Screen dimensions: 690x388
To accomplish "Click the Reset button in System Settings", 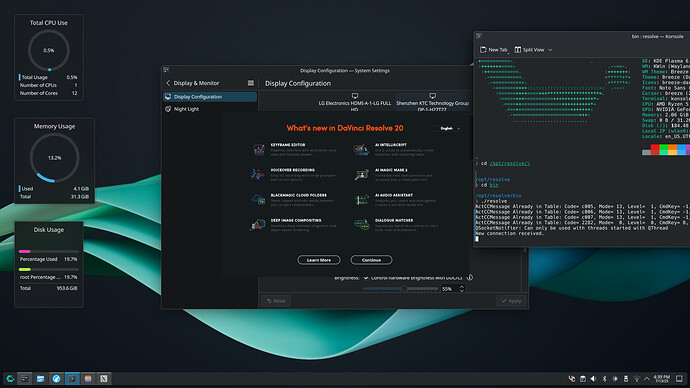I will (x=276, y=301).
